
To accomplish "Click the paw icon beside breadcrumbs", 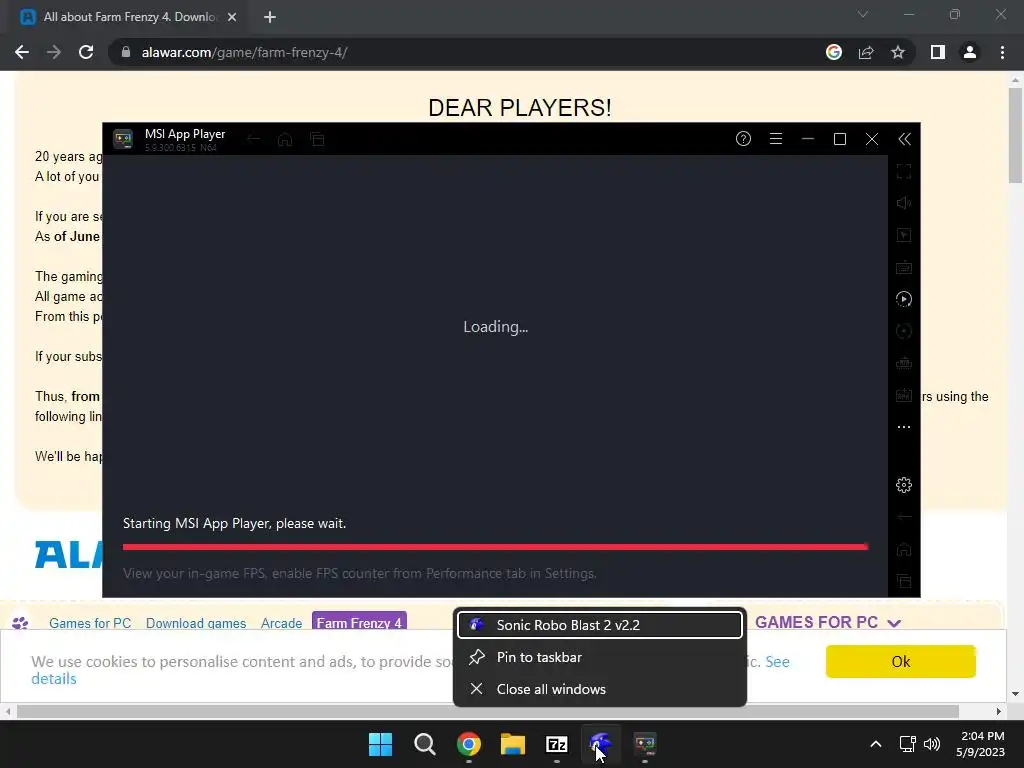I will point(20,623).
